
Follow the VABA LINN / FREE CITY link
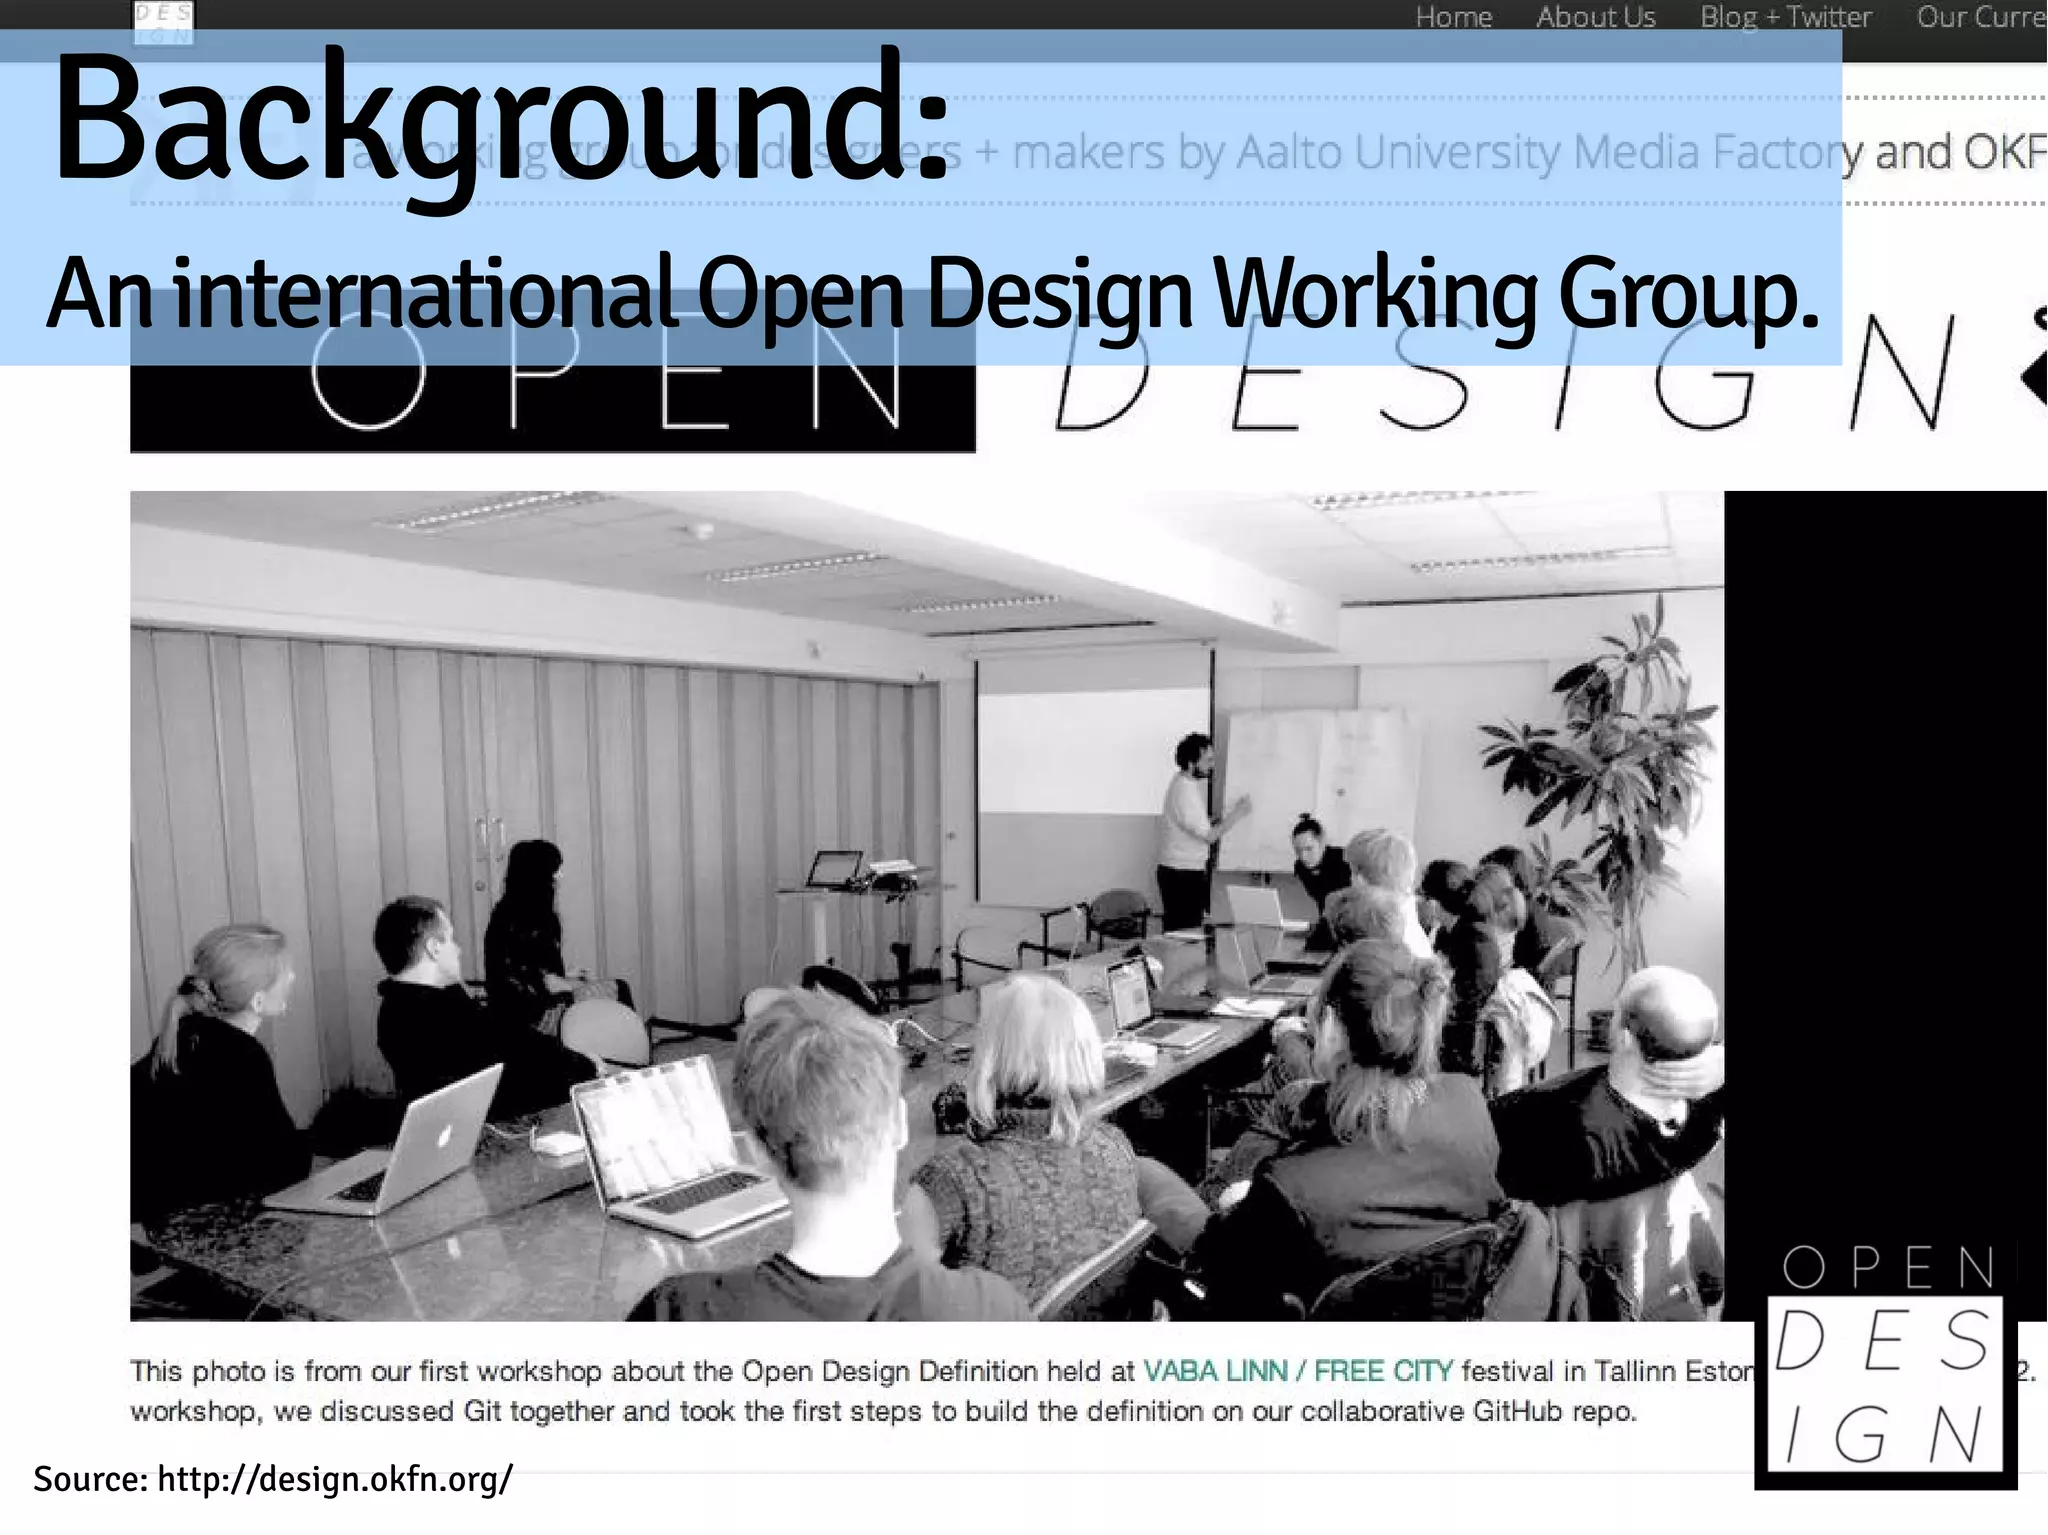point(1297,1370)
